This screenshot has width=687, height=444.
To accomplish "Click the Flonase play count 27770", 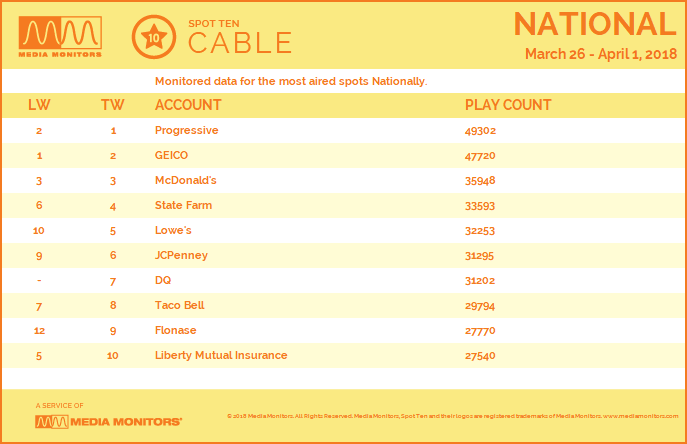I will (x=481, y=330).
